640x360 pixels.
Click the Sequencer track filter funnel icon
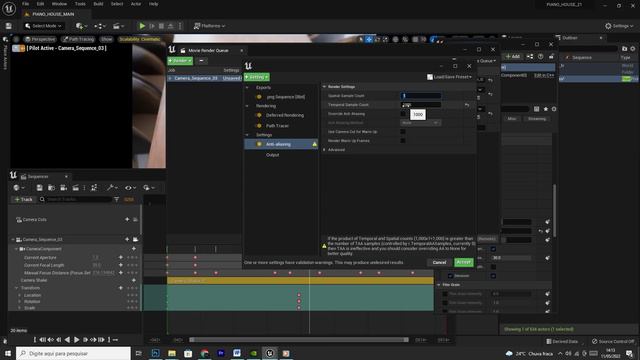pyautogui.click(x=116, y=199)
